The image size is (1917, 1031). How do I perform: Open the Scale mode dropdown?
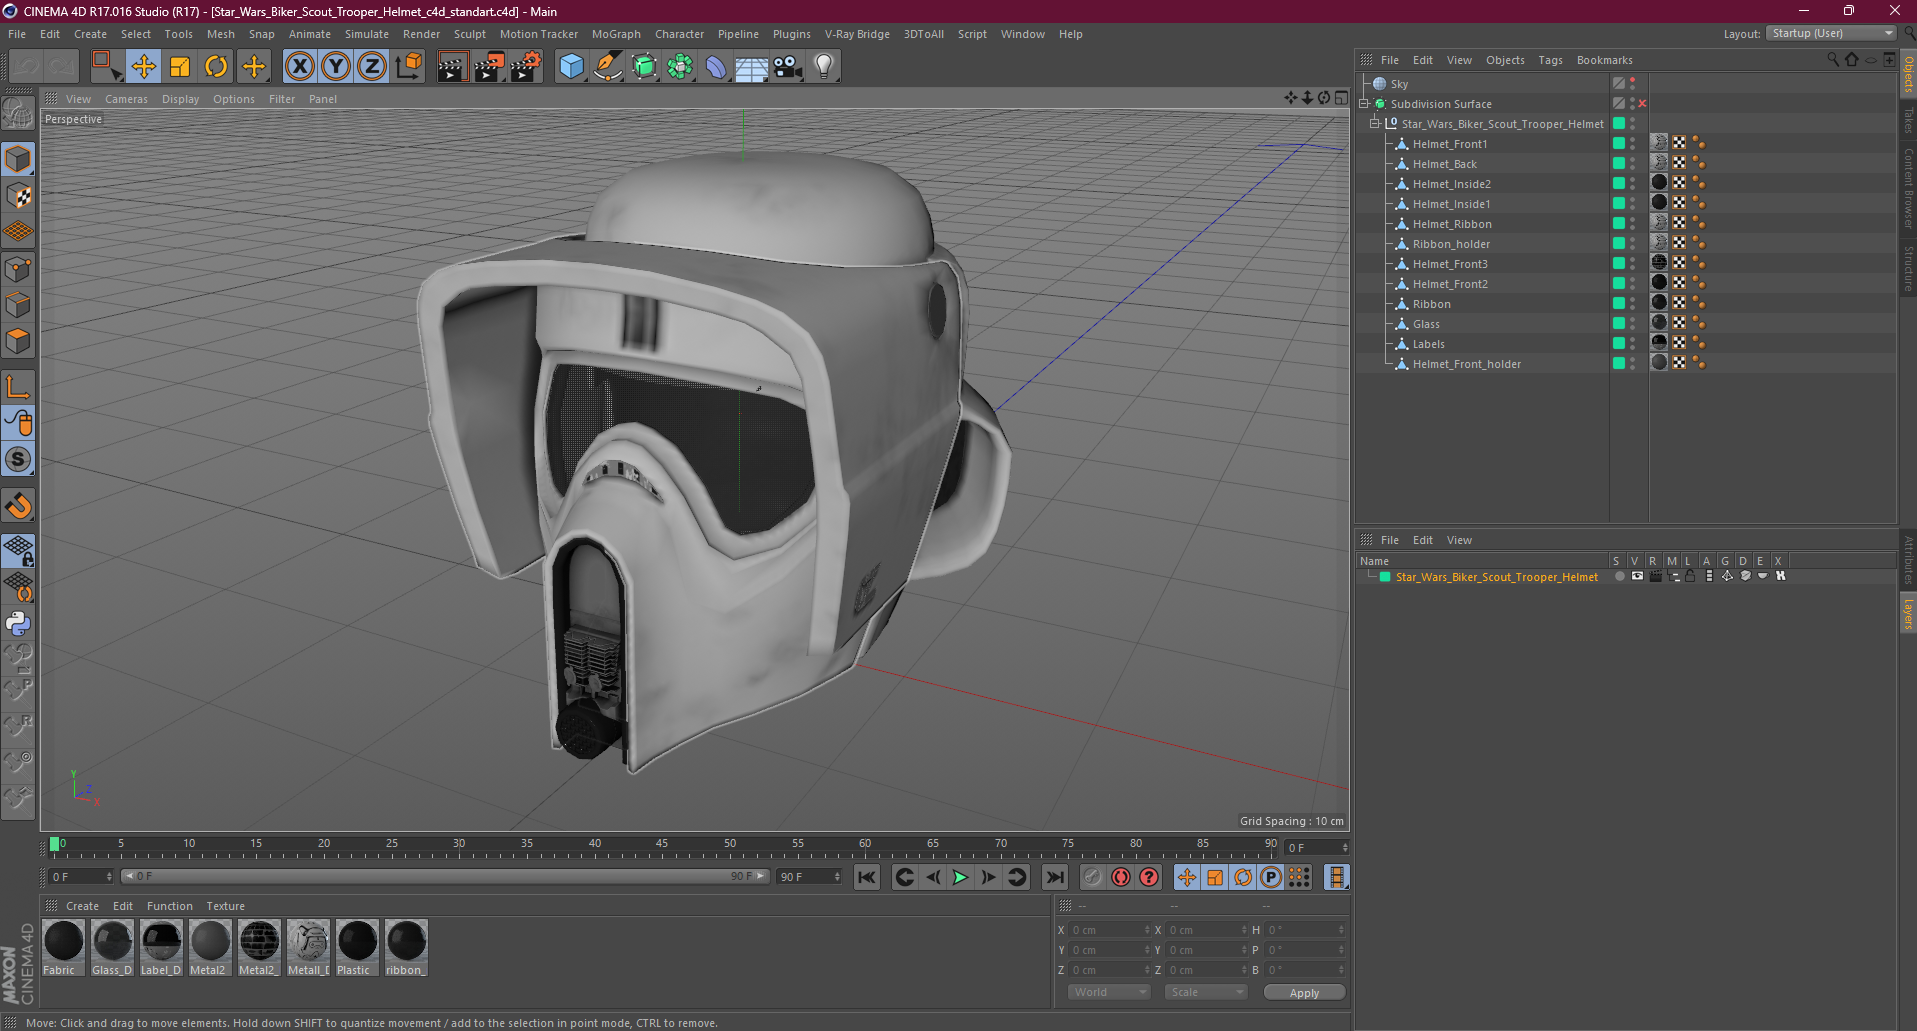point(1205,992)
